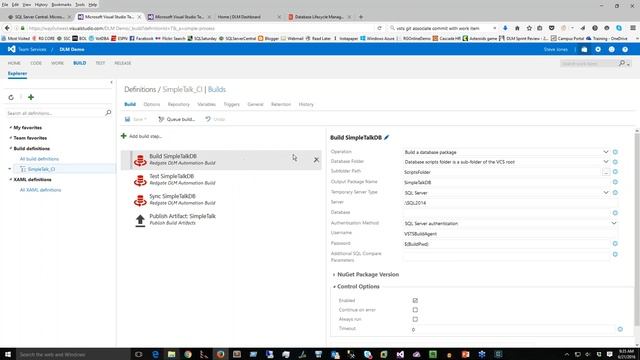Image resolution: width=640 pixels, height=360 pixels.
Task: Open the Repository tab
Action: 179,104
